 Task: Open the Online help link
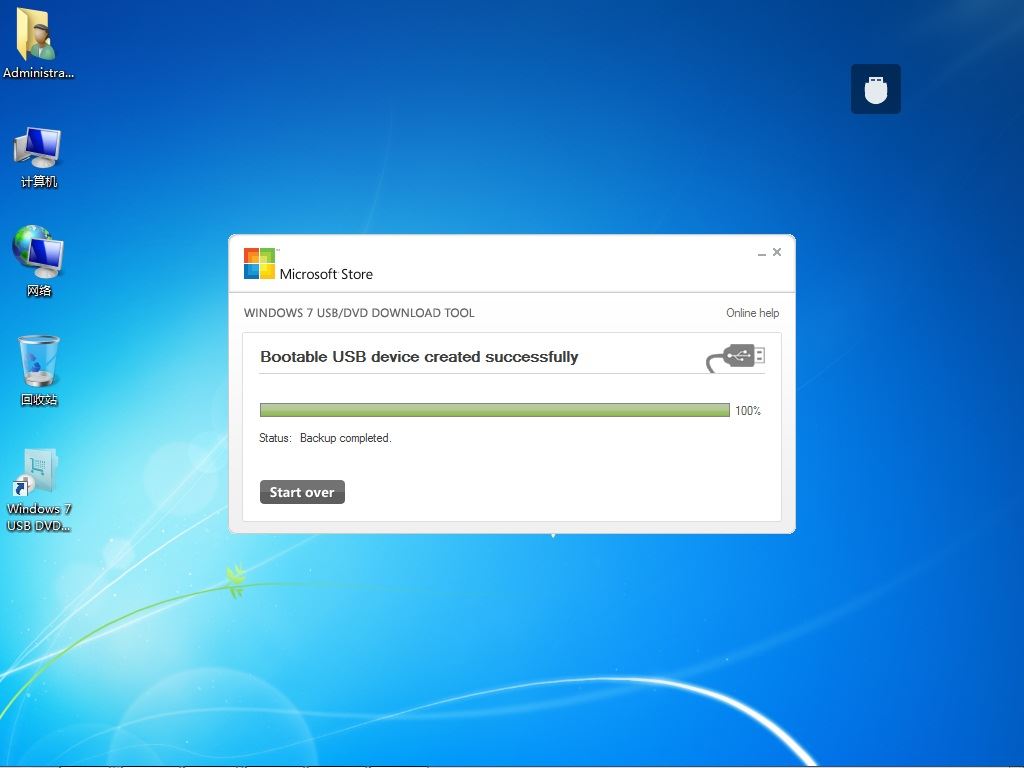(x=752, y=313)
